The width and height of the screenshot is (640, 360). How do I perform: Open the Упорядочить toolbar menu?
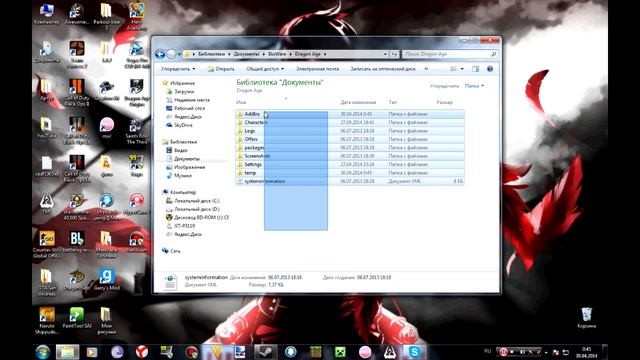pyautogui.click(x=178, y=69)
